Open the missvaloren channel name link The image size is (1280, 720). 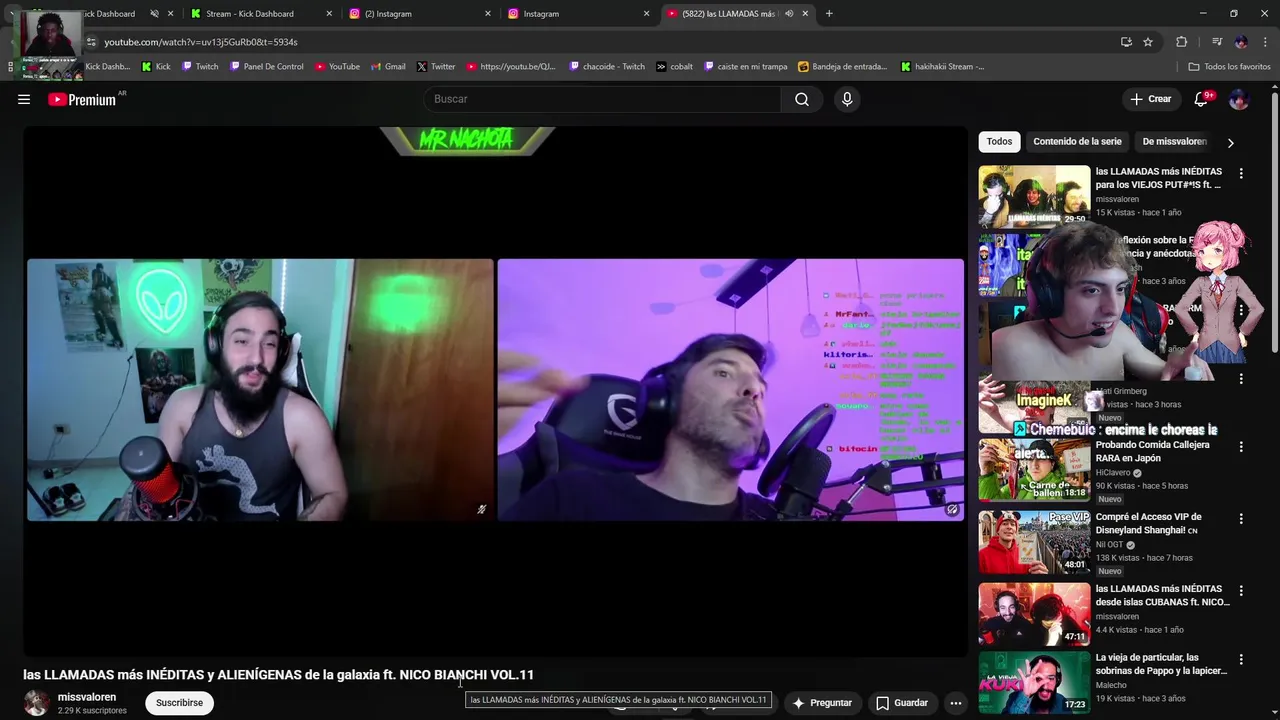[87, 697]
